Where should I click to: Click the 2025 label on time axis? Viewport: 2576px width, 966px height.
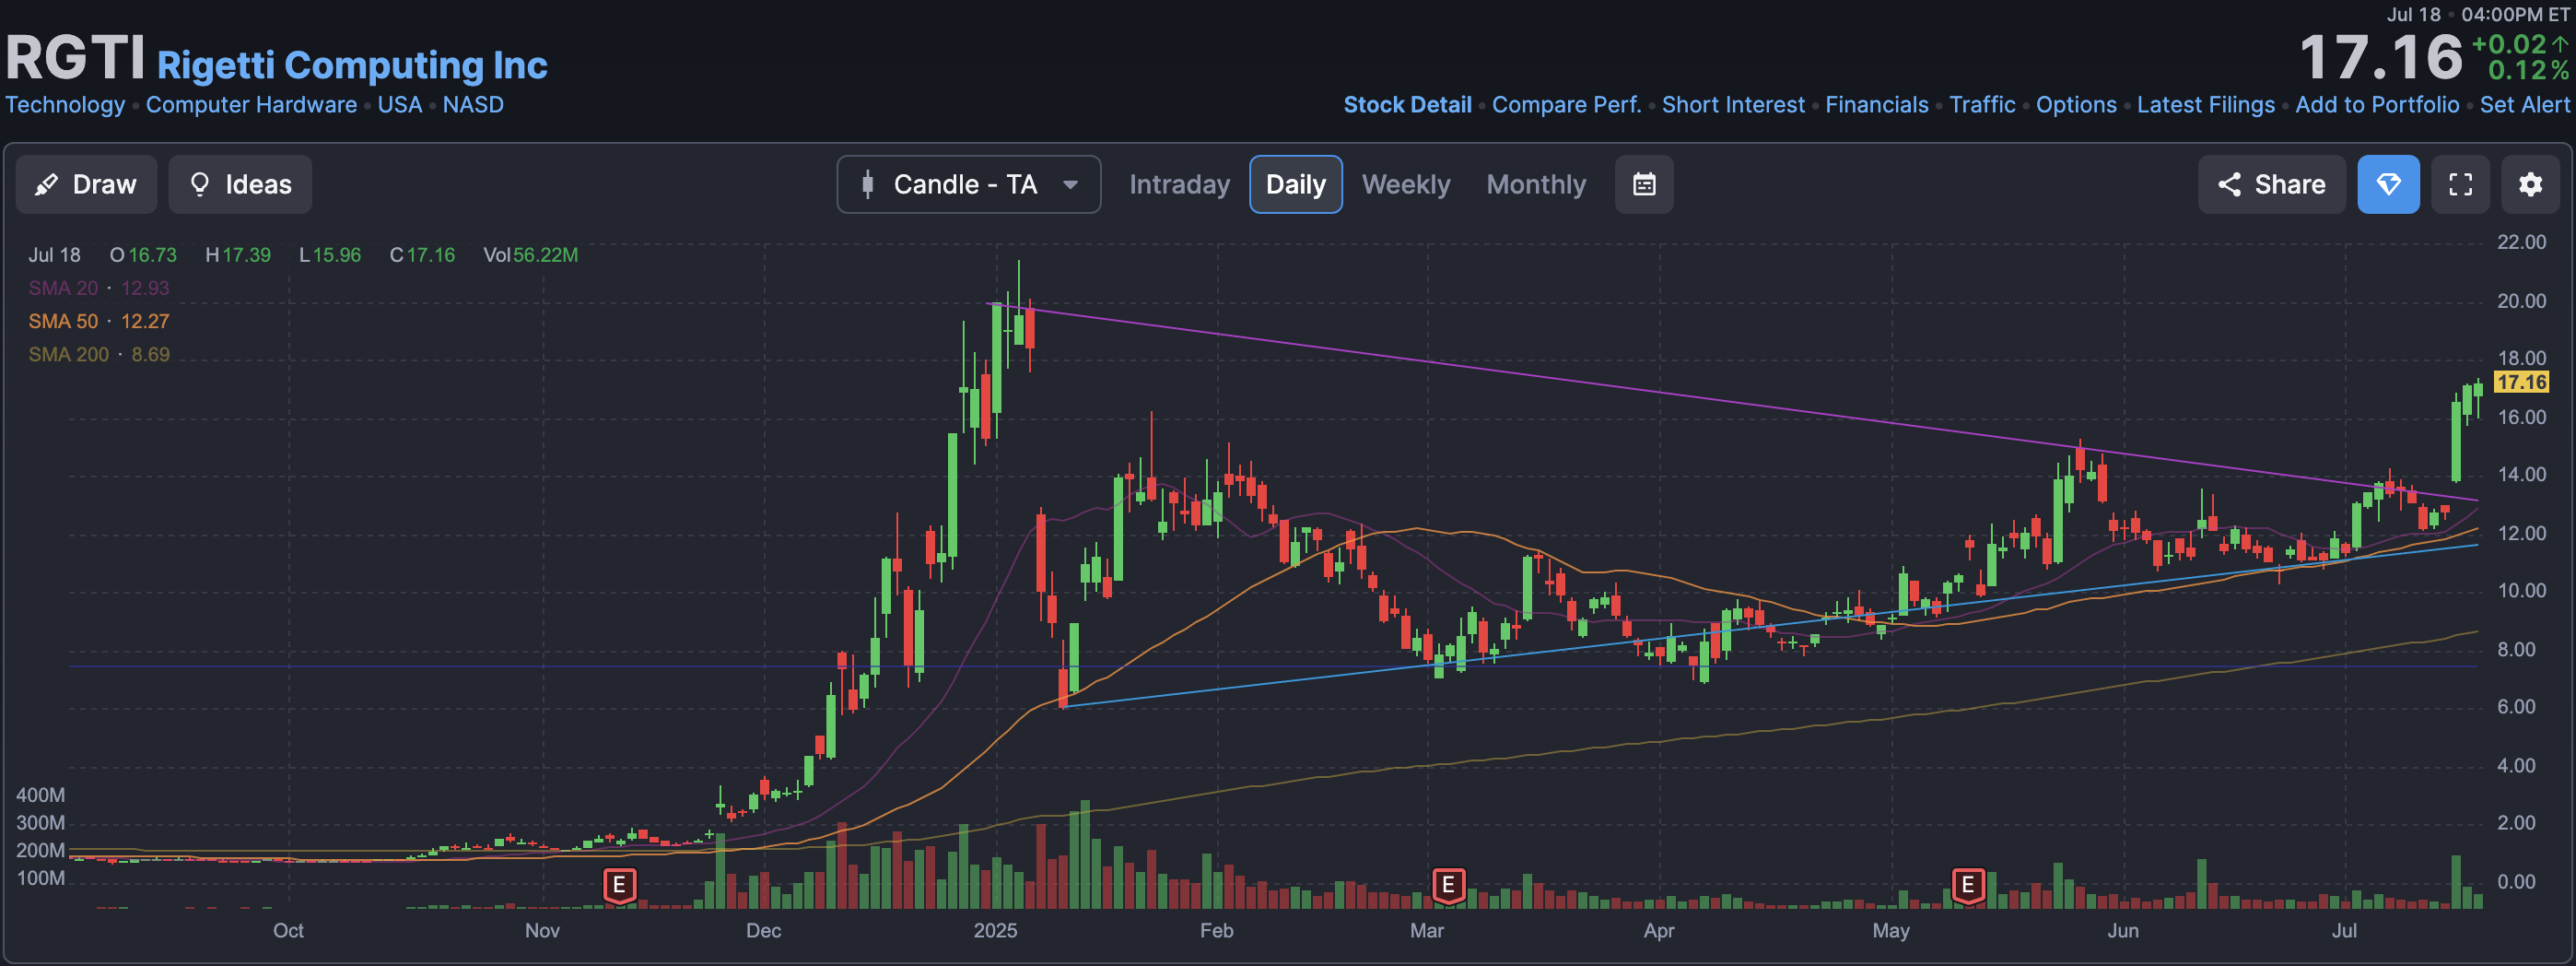[995, 930]
